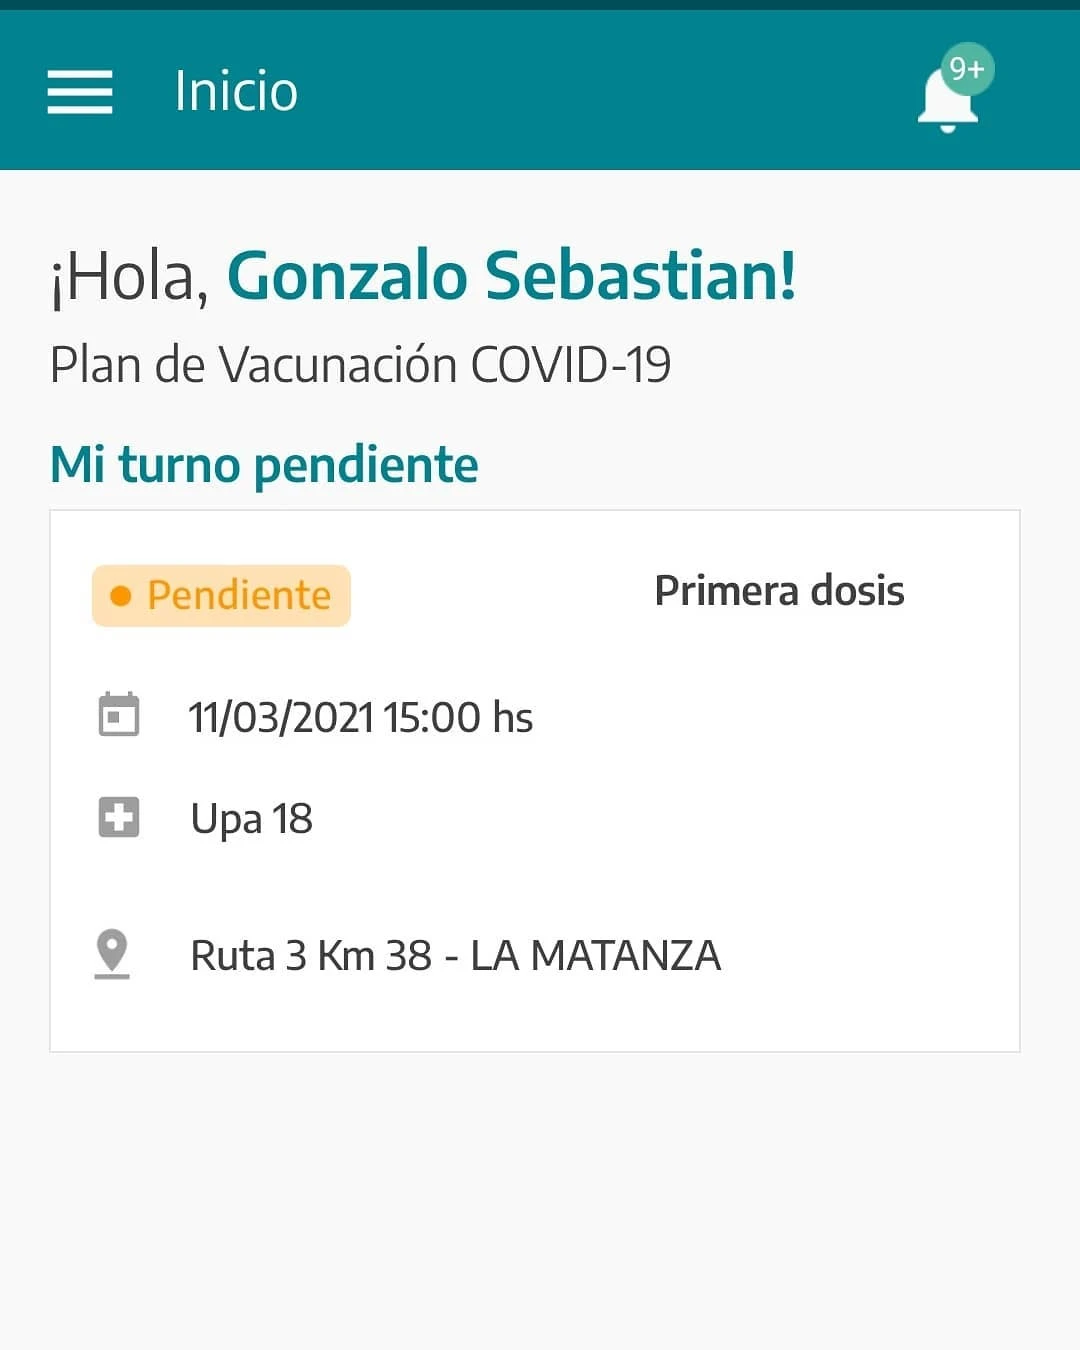Tap the ¡Hola, greeting word
Screen dimensions: 1080x1350
tap(129, 278)
